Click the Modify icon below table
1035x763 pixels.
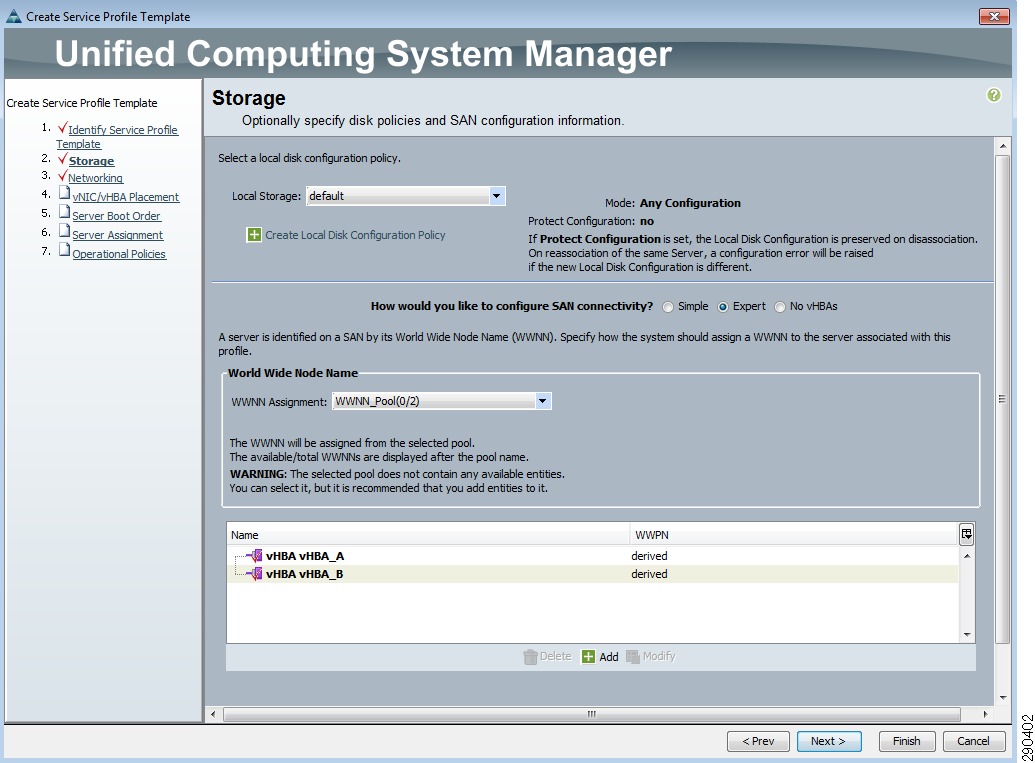click(632, 657)
